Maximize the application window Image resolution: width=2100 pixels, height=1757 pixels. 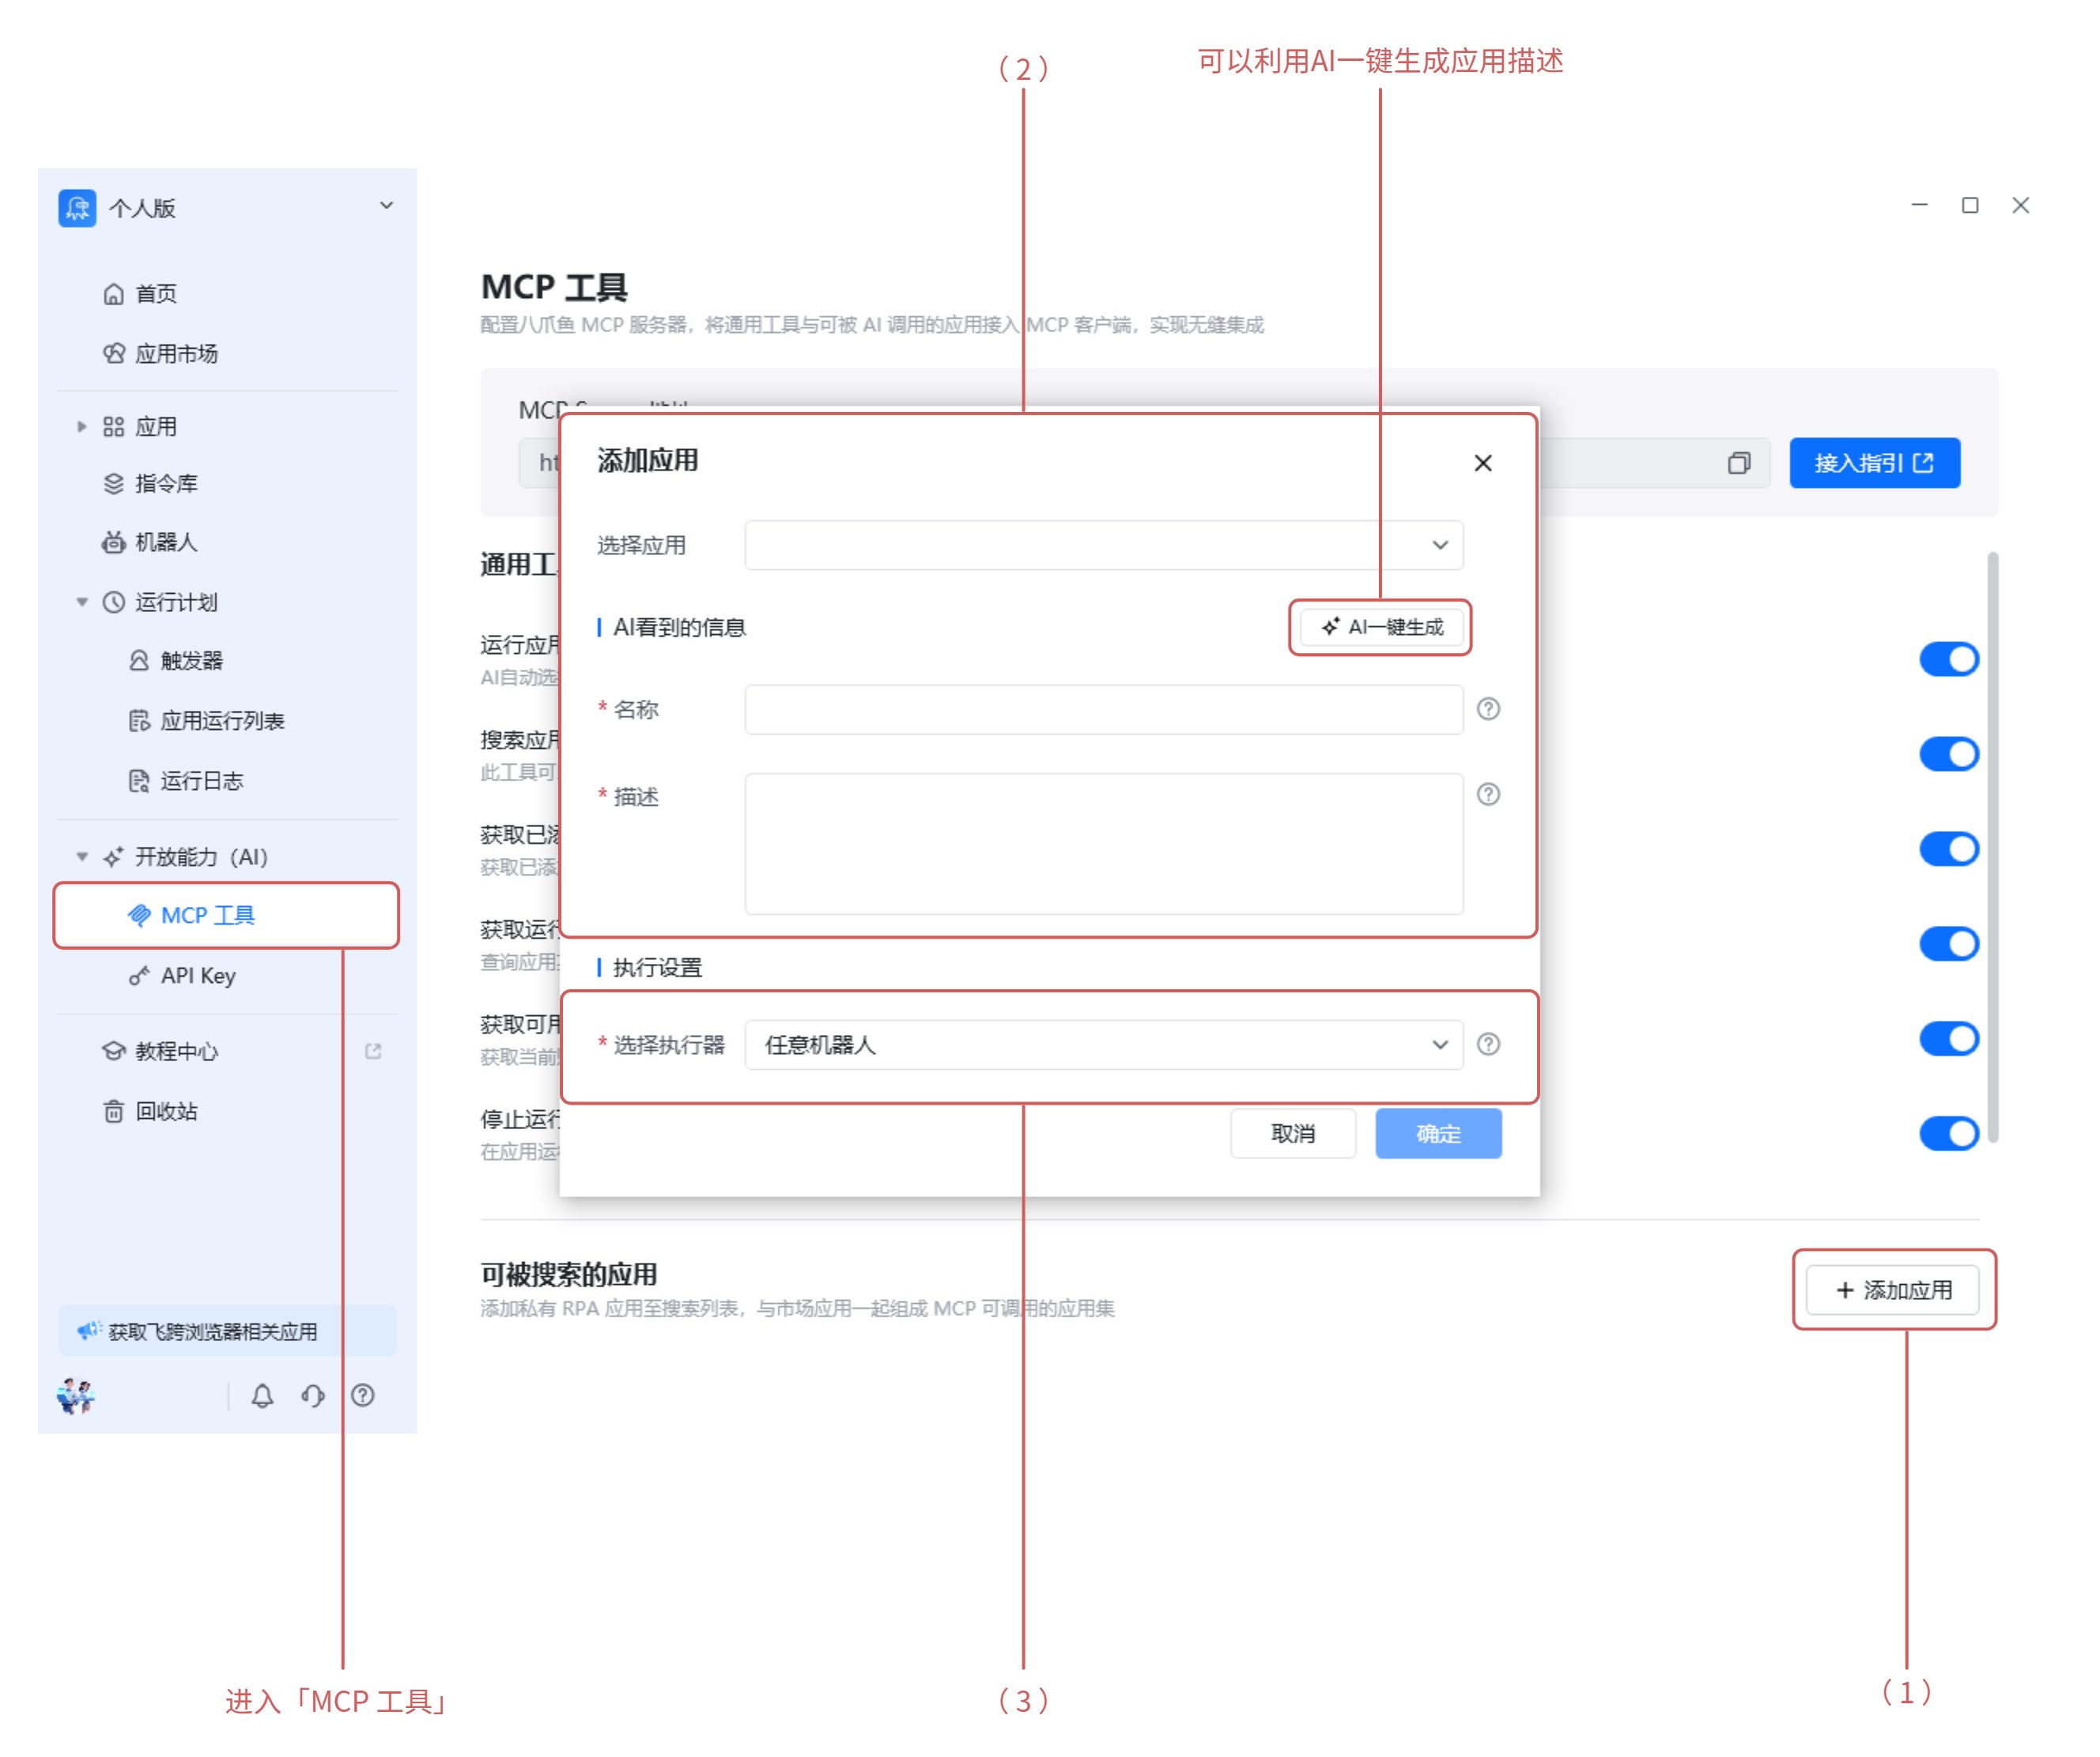tap(1971, 206)
